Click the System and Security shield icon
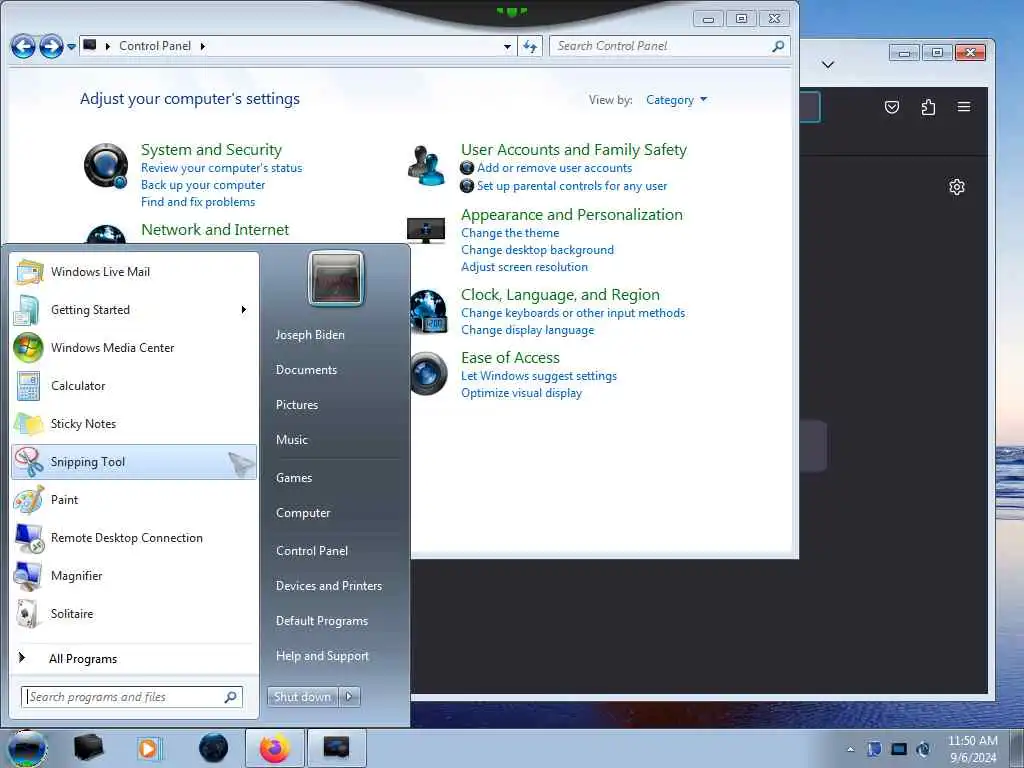This screenshot has width=1024, height=768. (106, 166)
